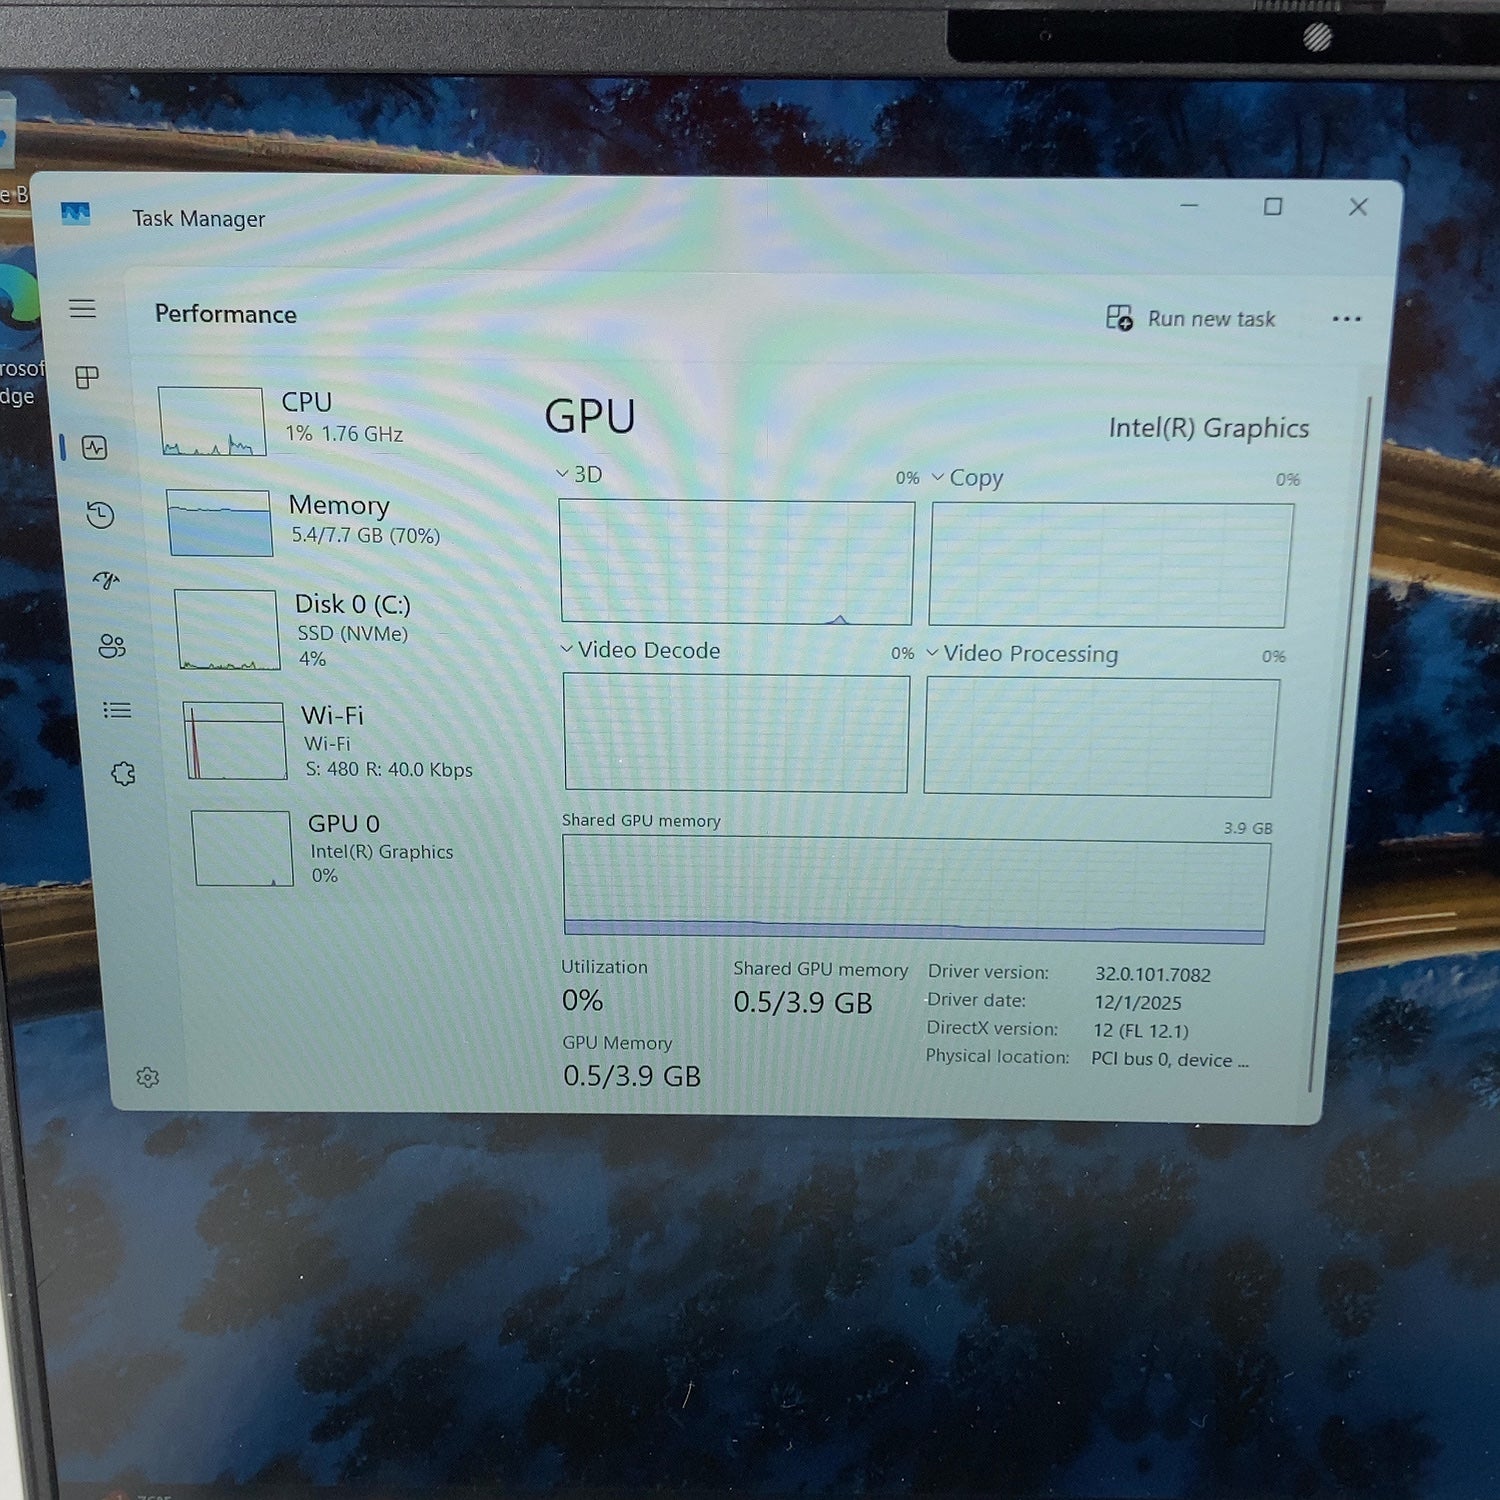1500x1500 pixels.
Task: Click the Task Manager app icon in title bar
Action: tap(75, 213)
